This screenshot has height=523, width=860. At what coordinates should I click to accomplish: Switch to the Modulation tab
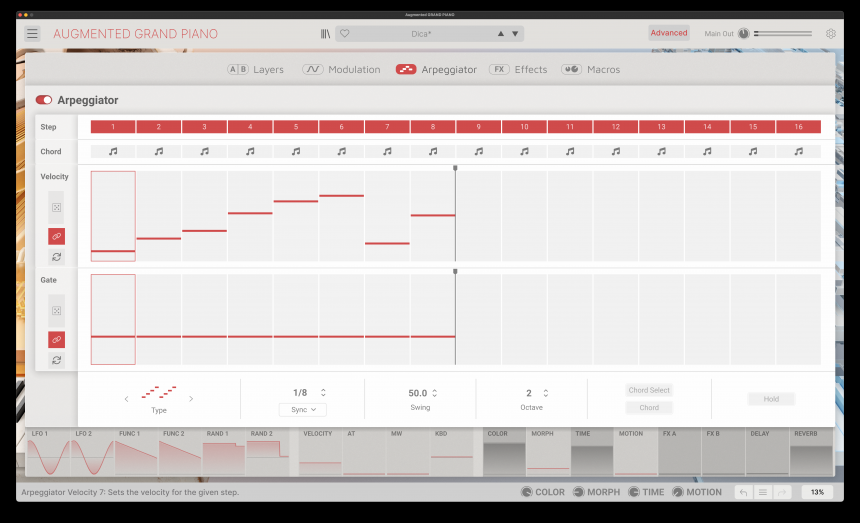(341, 70)
